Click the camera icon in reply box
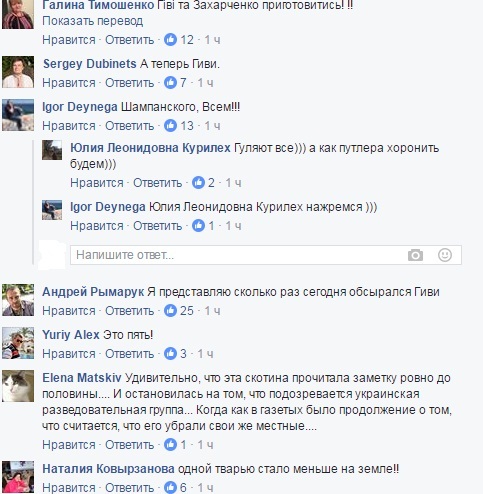Image resolution: width=483 pixels, height=494 pixels. [415, 255]
